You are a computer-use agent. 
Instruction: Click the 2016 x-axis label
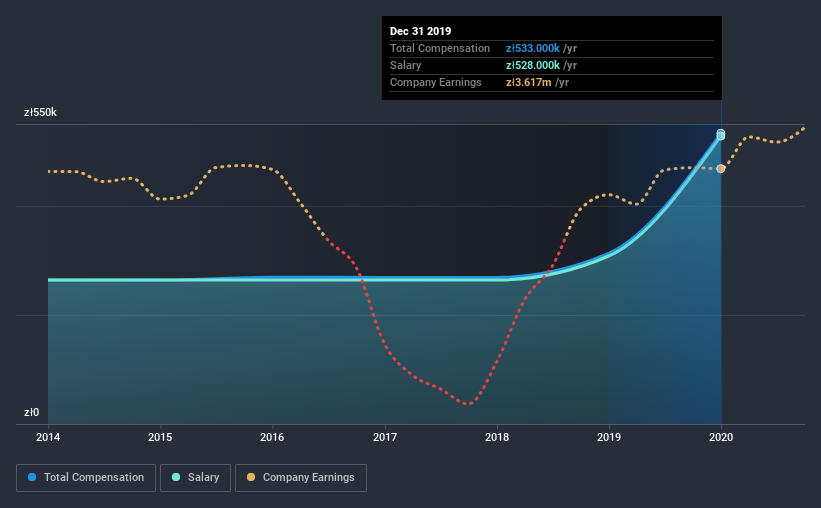click(x=272, y=437)
